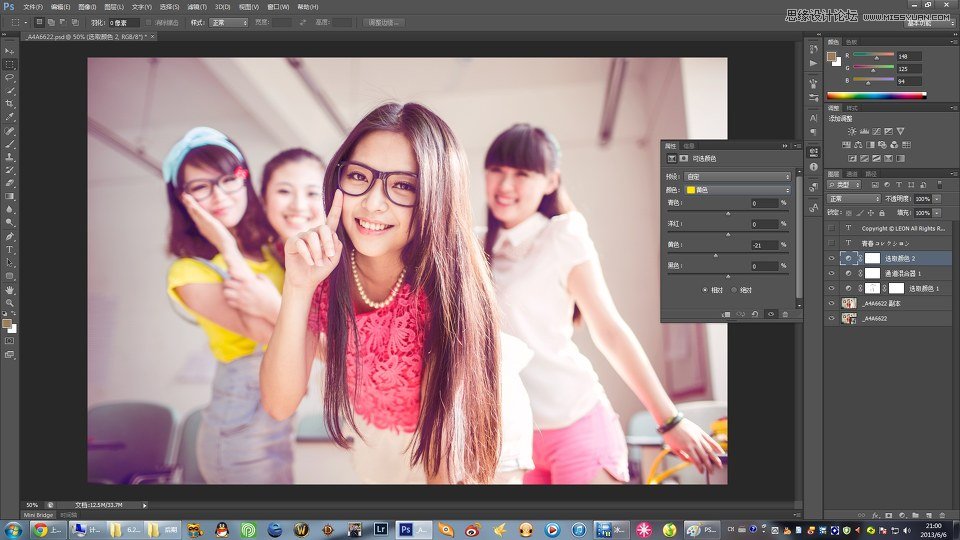960x540 pixels.
Task: Select the Brush tool in toolbox
Action: 10,144
